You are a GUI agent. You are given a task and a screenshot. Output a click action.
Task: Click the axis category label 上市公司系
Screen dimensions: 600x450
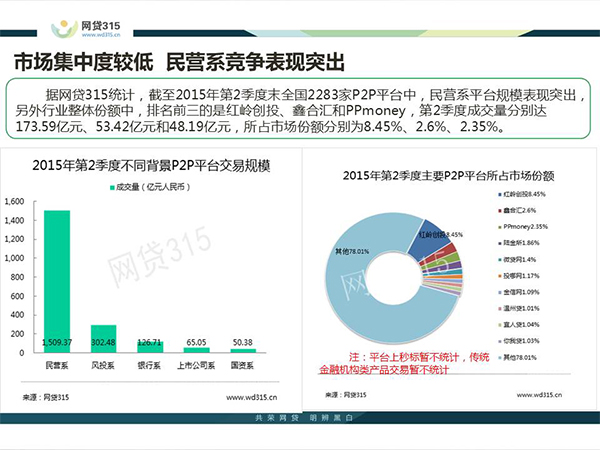point(196,365)
